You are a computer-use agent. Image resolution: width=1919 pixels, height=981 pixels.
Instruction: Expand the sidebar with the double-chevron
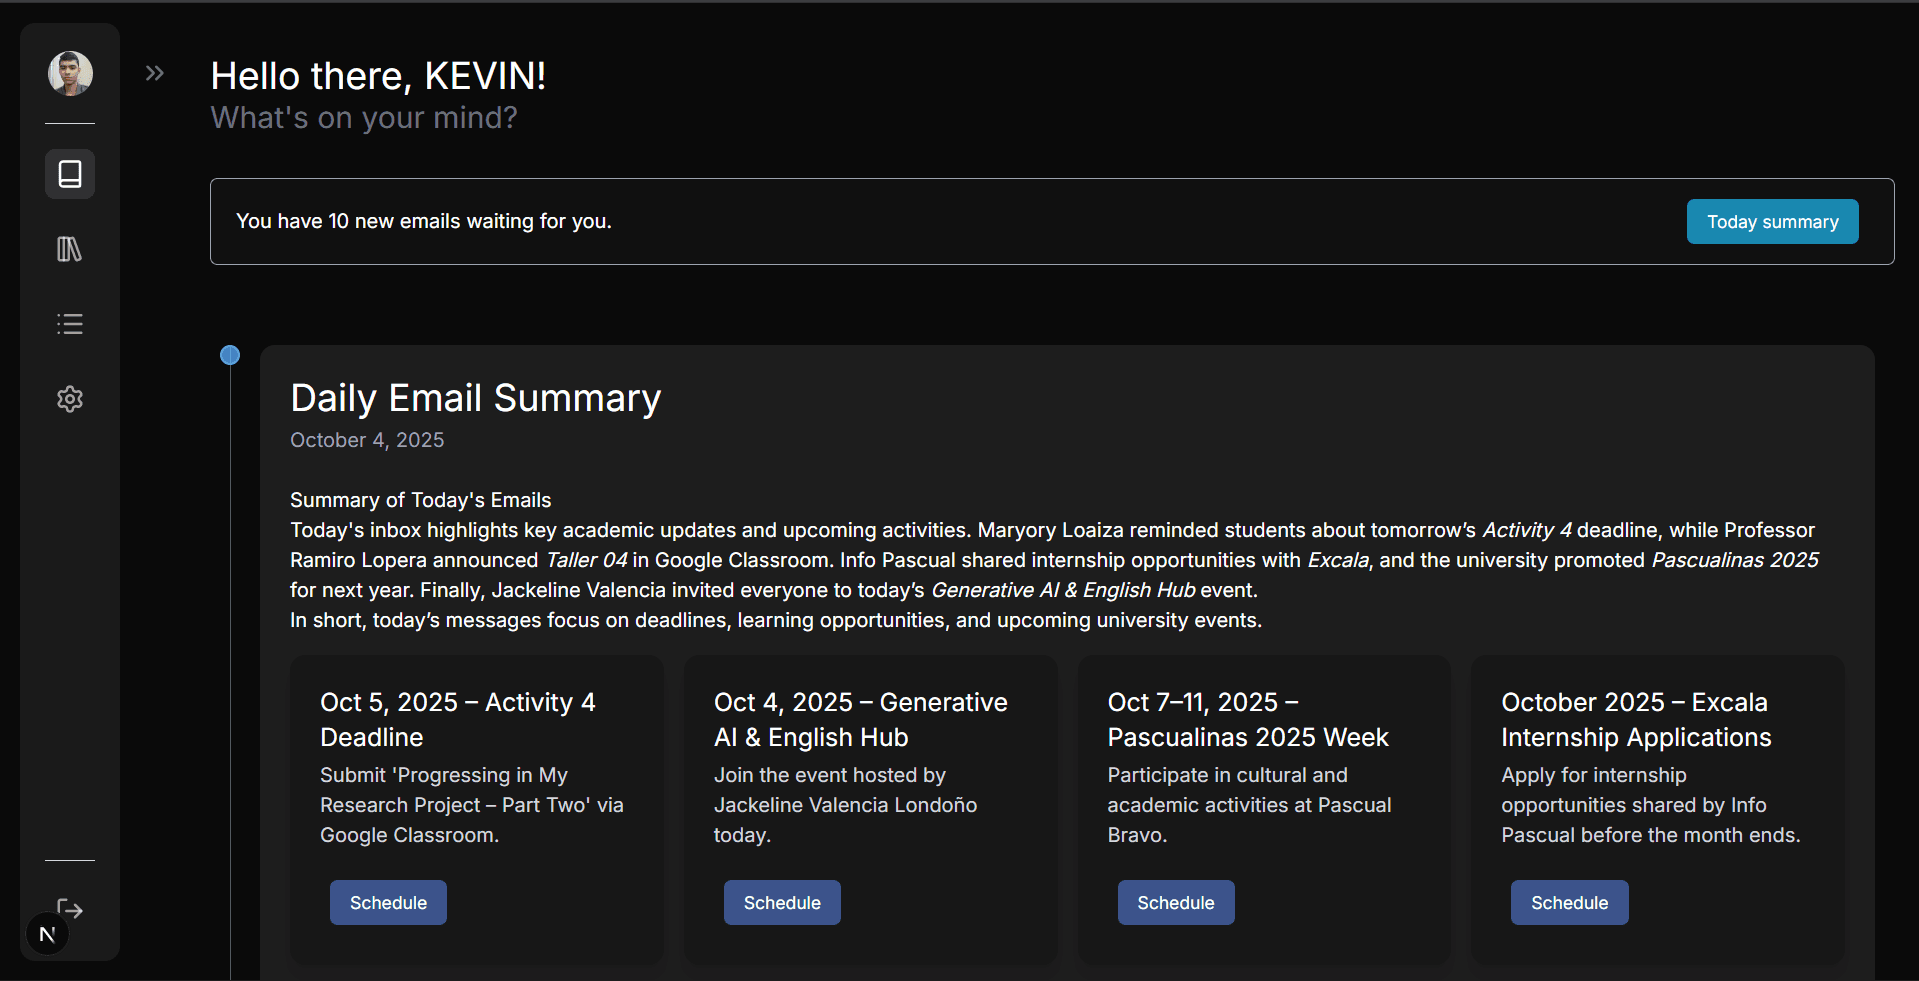coord(154,72)
